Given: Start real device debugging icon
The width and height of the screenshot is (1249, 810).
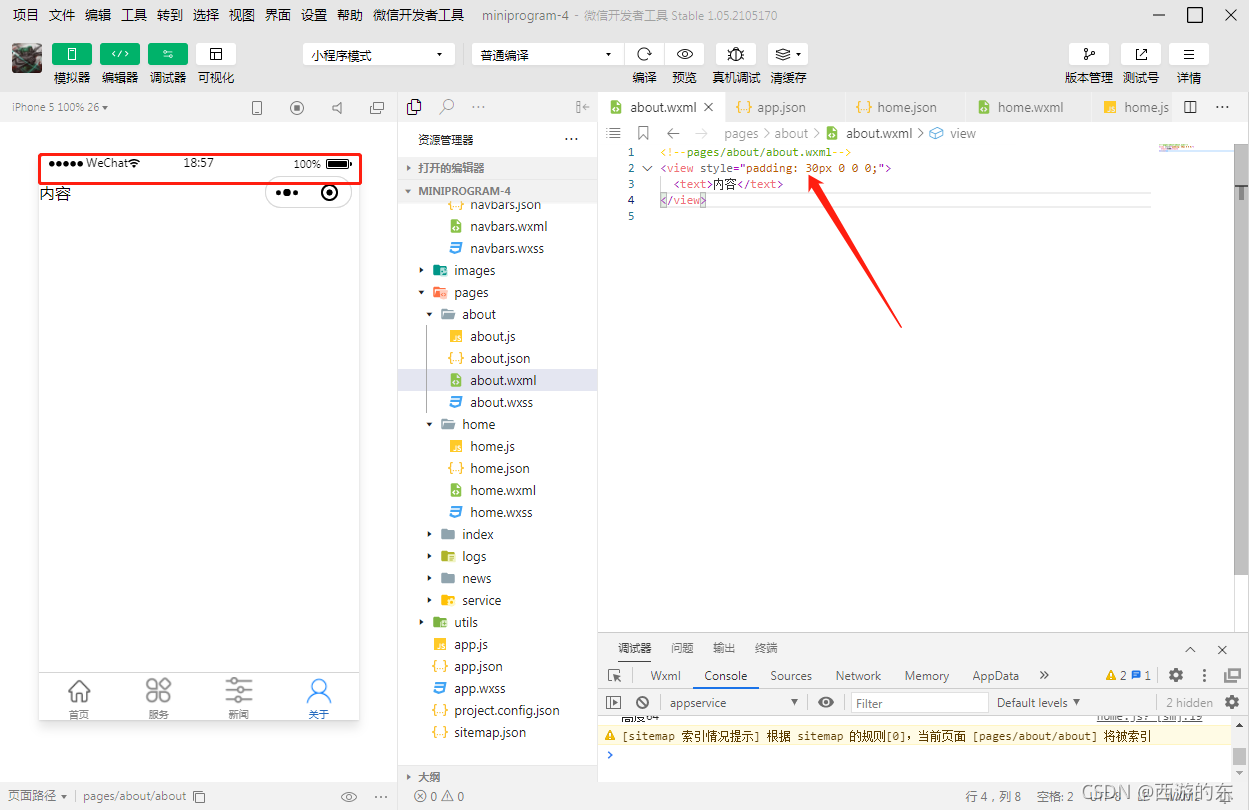Looking at the screenshot, I should 736,54.
